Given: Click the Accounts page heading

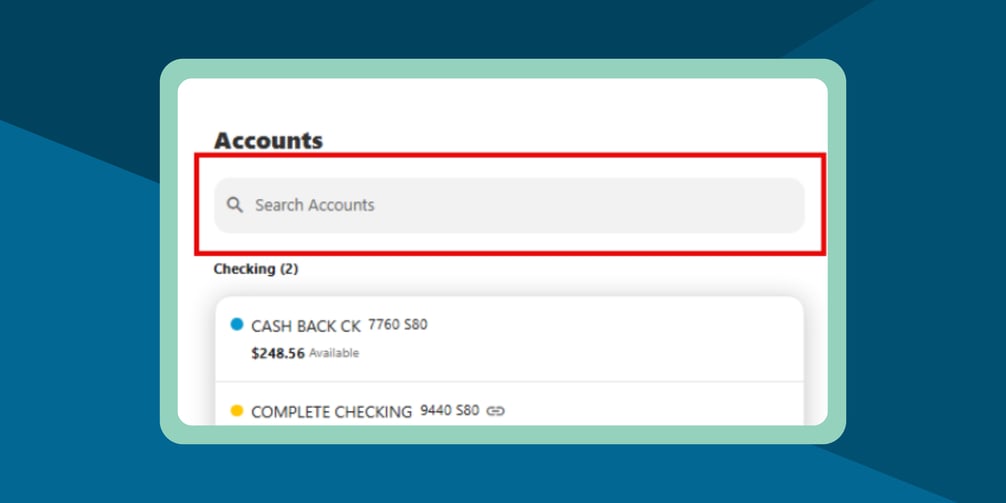Looking at the screenshot, I should [x=268, y=141].
